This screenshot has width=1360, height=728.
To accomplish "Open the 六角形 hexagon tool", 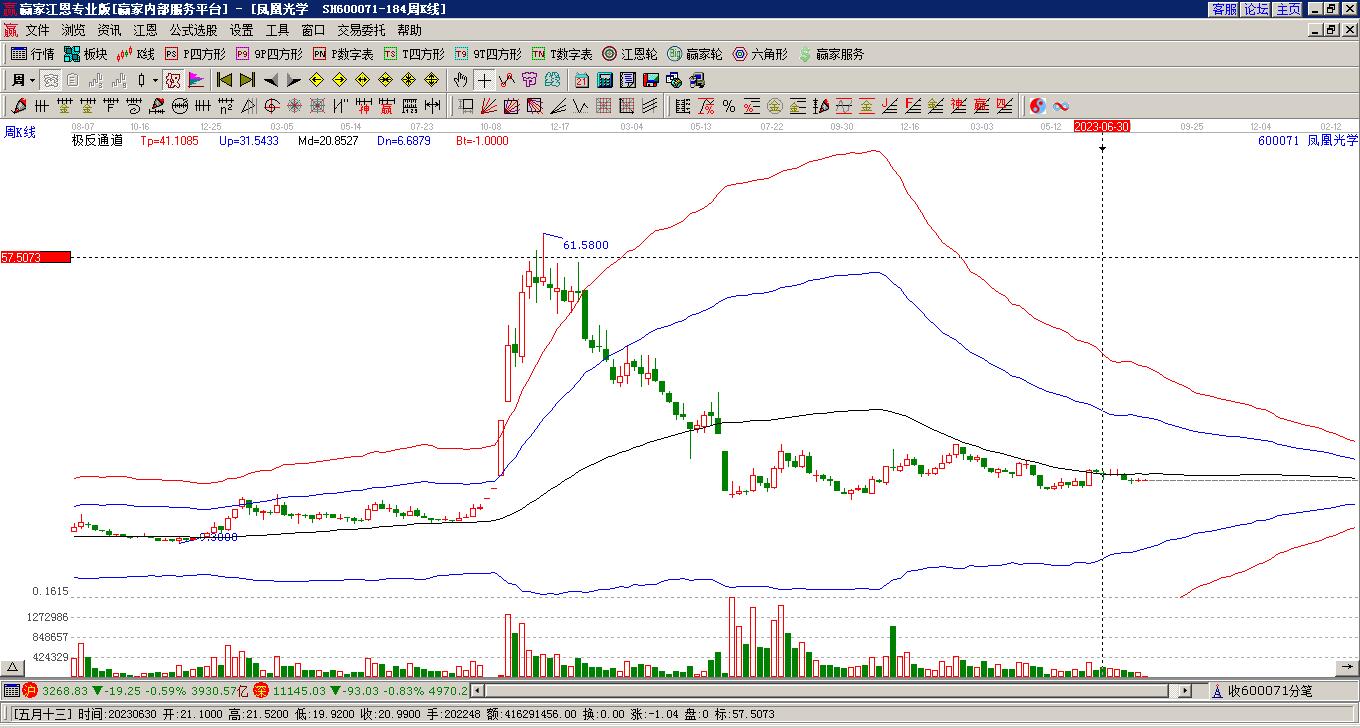I will (x=760, y=54).
